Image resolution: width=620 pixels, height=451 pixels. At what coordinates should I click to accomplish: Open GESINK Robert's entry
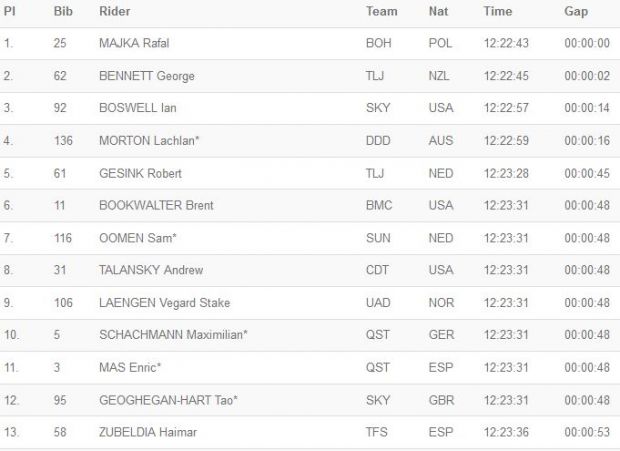click(140, 173)
